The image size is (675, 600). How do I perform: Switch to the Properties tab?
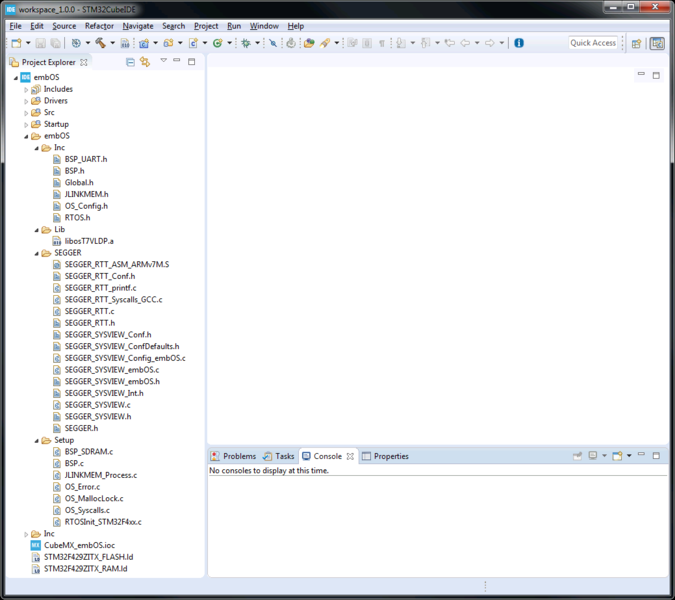click(390, 456)
